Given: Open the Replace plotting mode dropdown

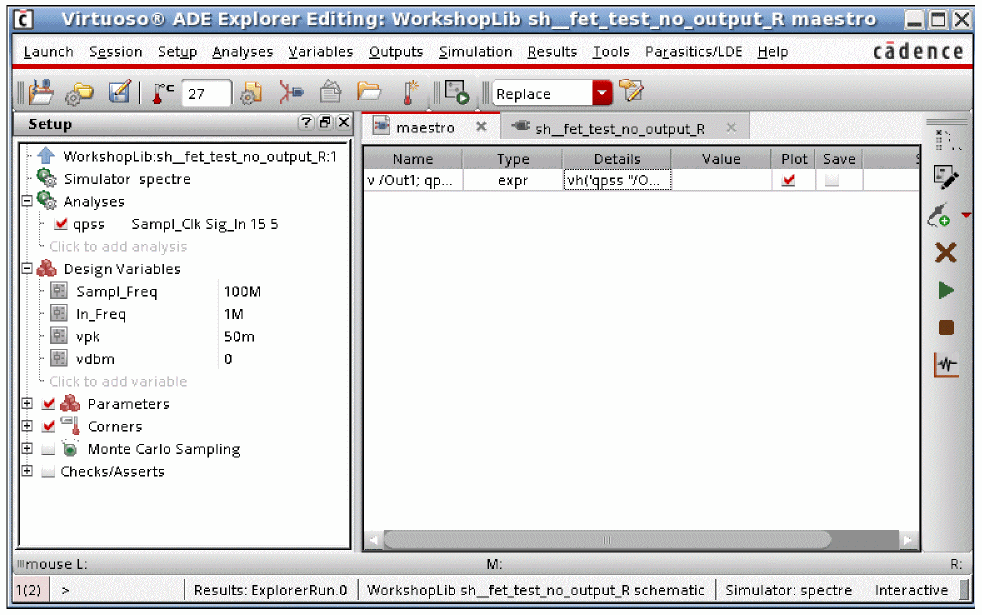Looking at the screenshot, I should click(602, 93).
